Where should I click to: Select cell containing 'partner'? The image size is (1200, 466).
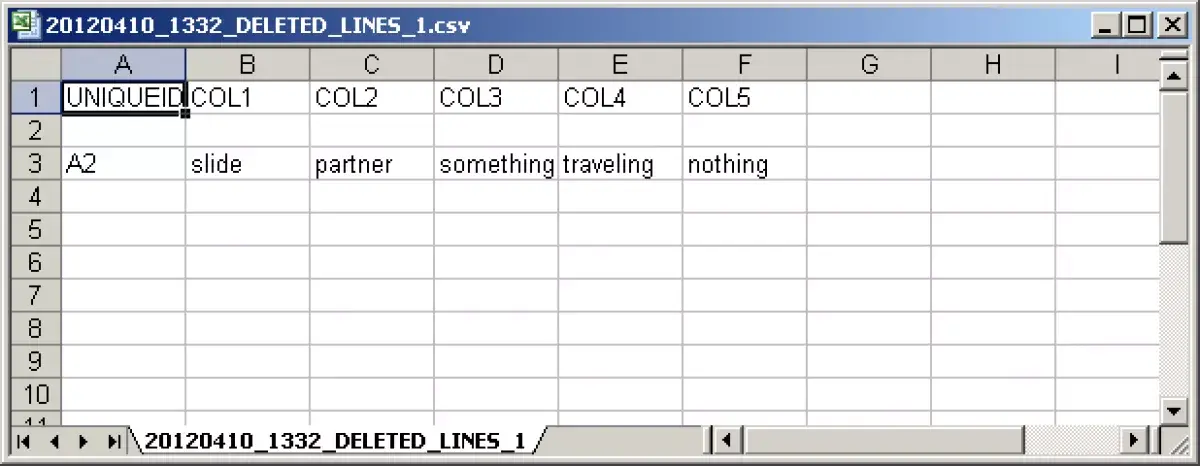coord(372,164)
